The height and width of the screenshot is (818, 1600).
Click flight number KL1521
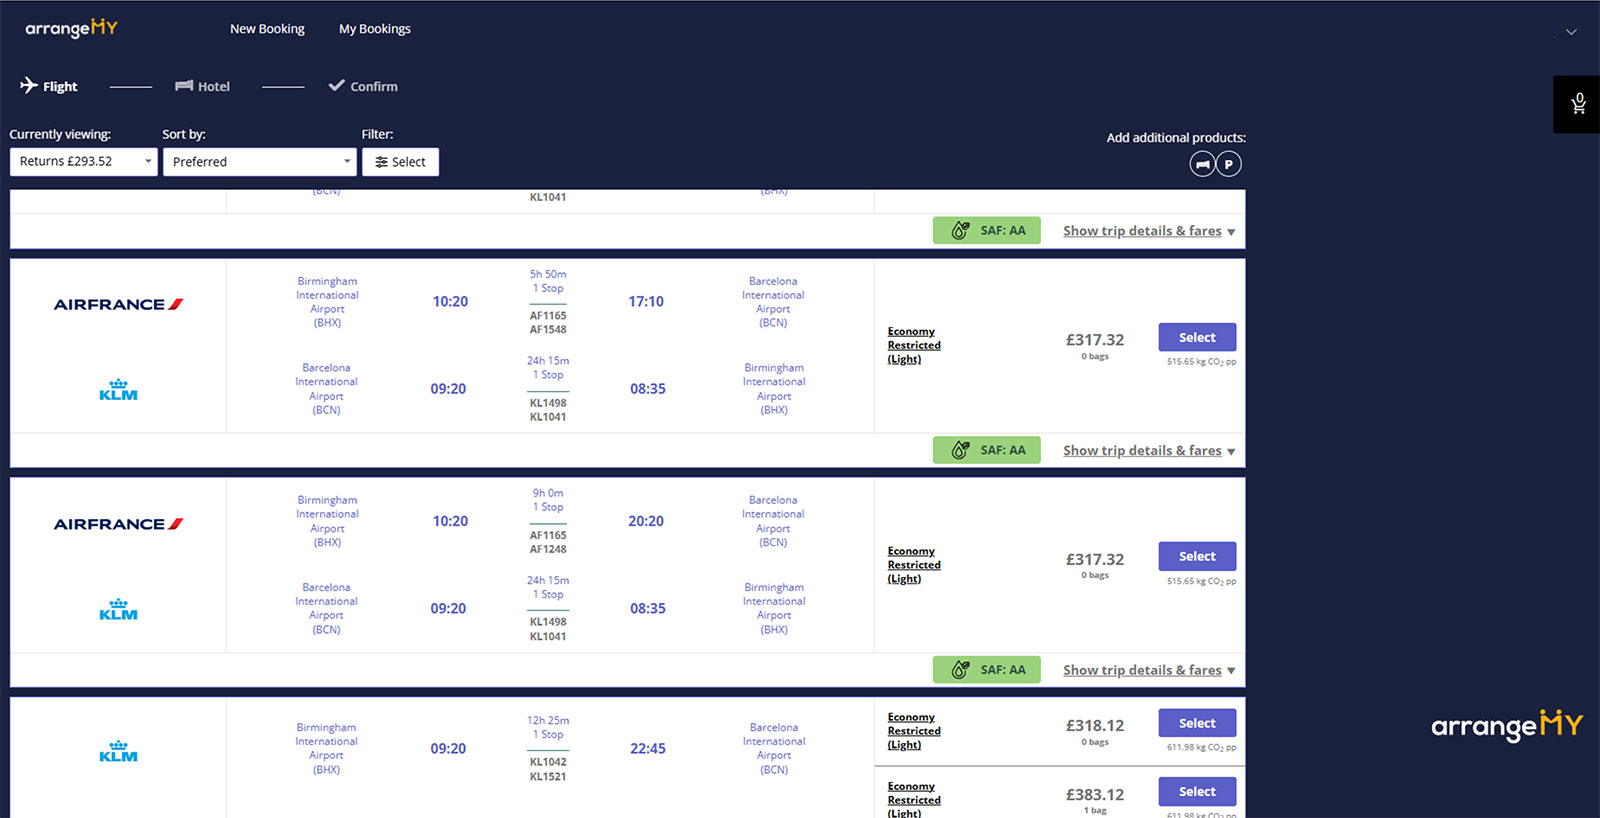548,776
